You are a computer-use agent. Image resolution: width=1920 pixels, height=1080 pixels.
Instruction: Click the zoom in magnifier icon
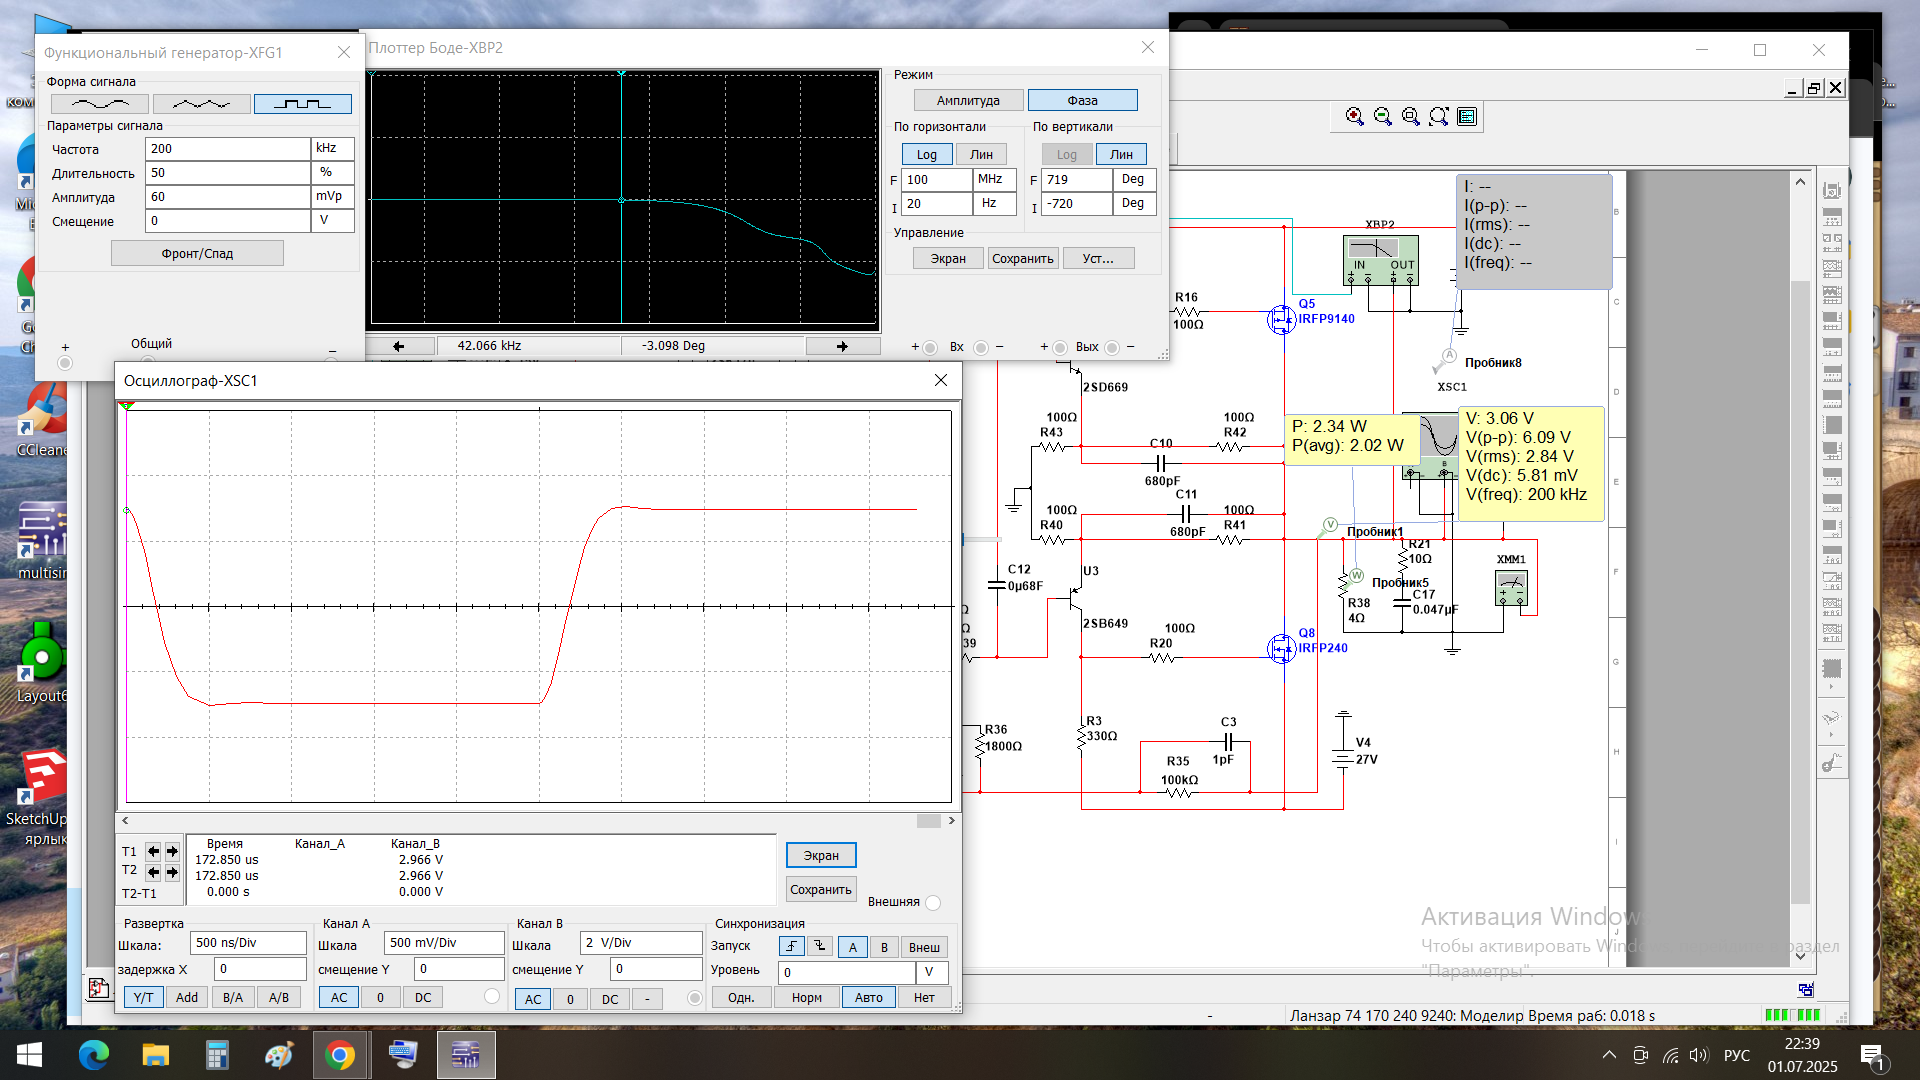1354,117
